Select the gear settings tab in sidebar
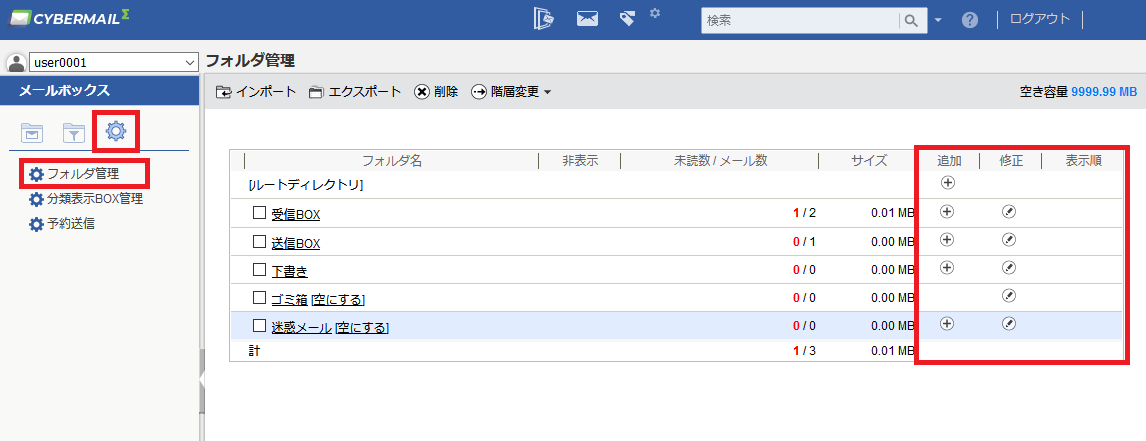Screen dimensions: 1146x441 (116, 132)
